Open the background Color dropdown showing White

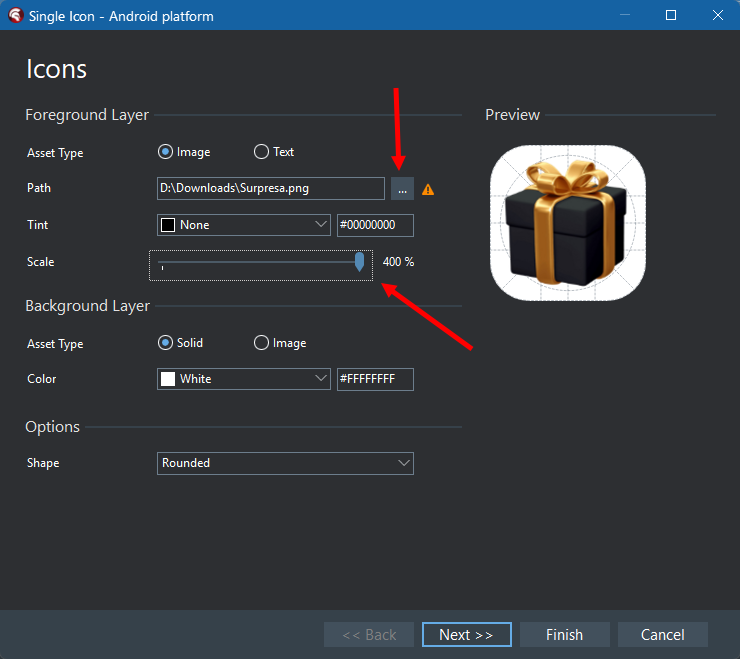point(244,379)
